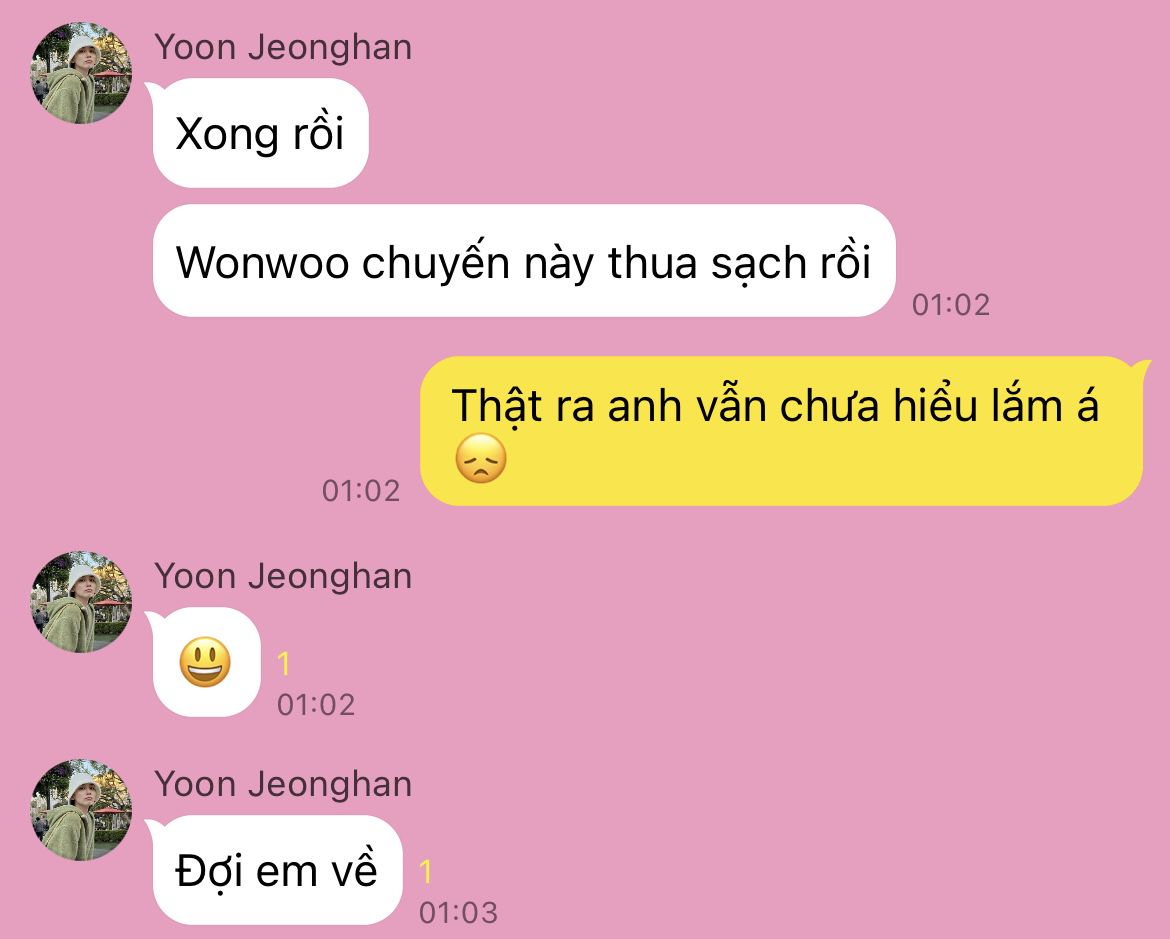Click the 01:02 timestamp beside the Wonwoo message
Viewport: 1170px width, 939px height.
pos(951,305)
